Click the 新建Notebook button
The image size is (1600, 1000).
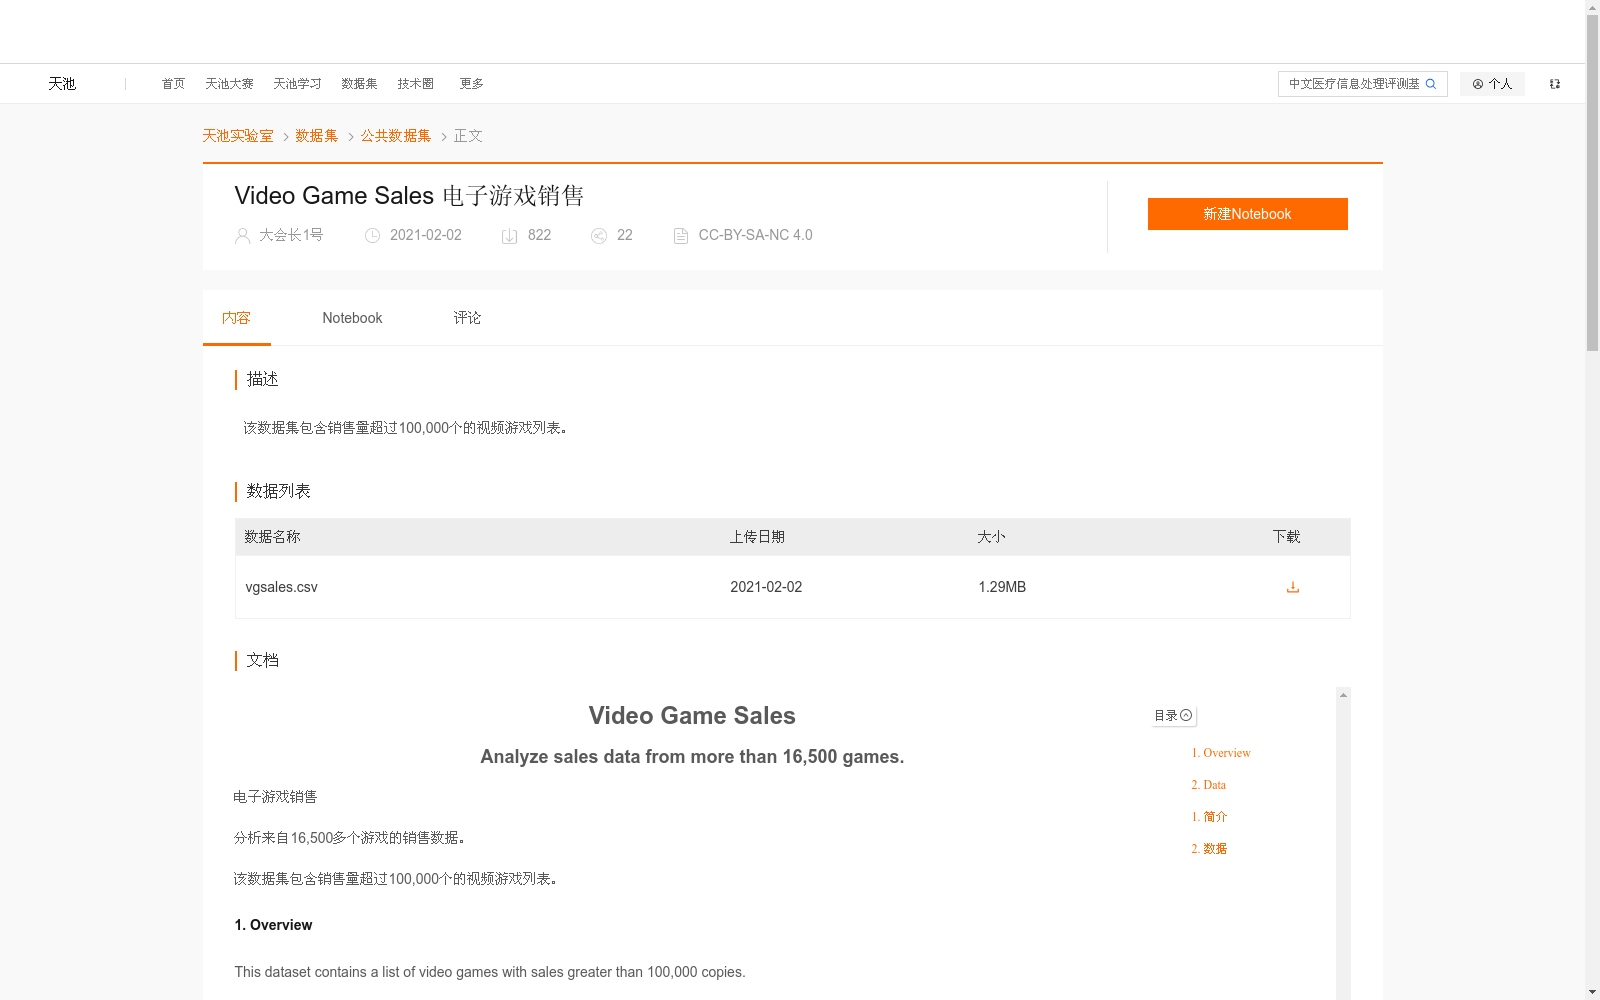[x=1247, y=214]
